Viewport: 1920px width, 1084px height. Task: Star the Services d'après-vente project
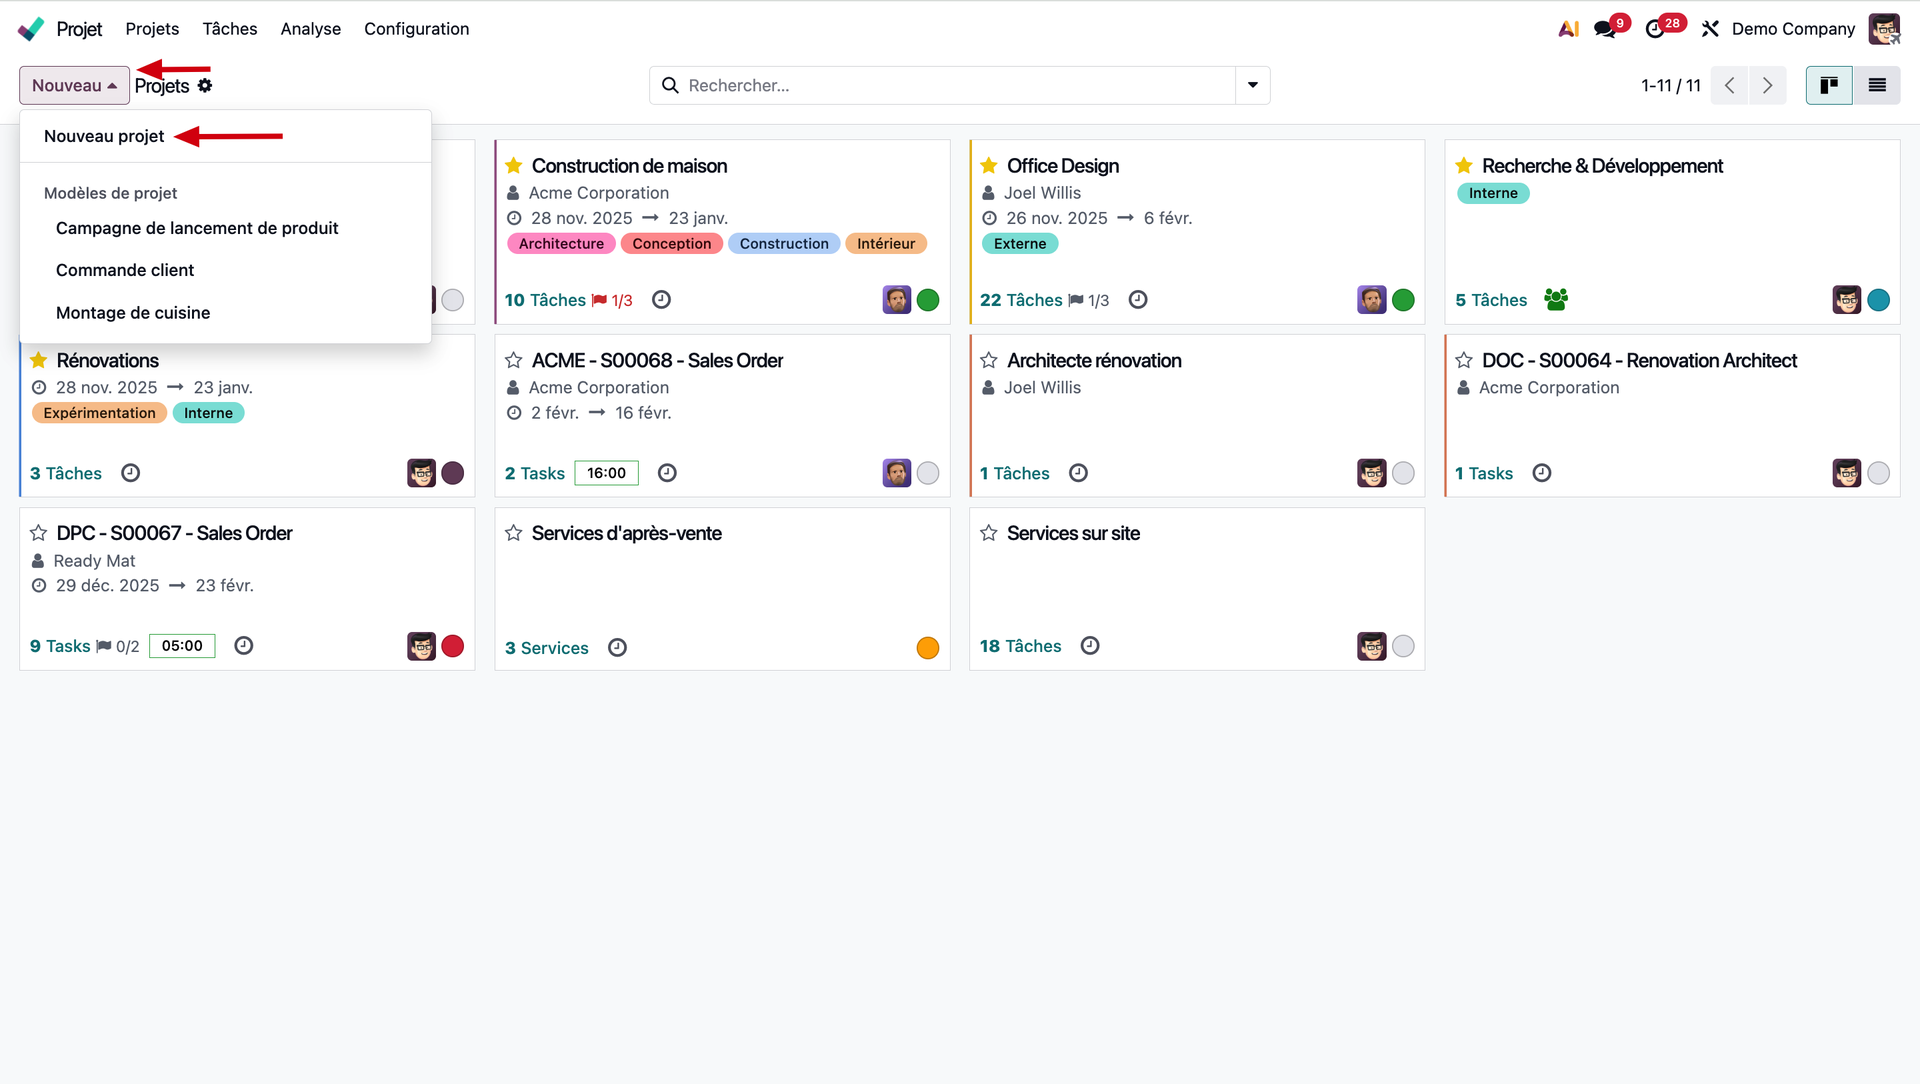click(514, 533)
